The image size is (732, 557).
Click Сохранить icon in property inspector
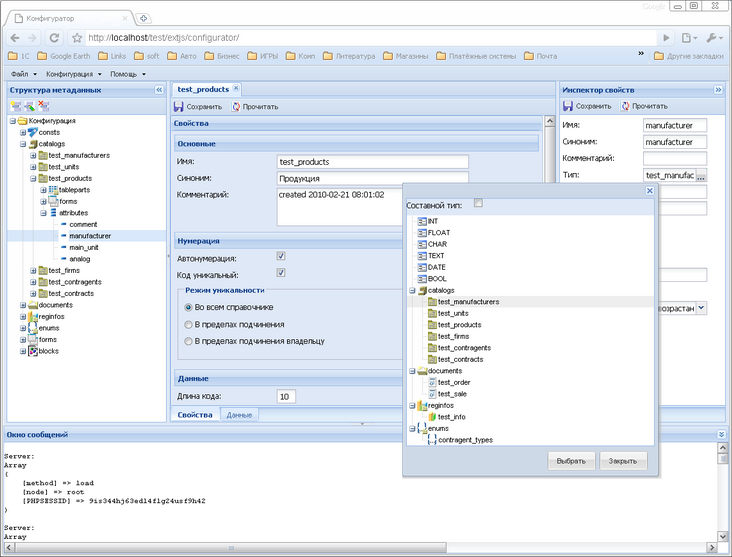(x=568, y=106)
